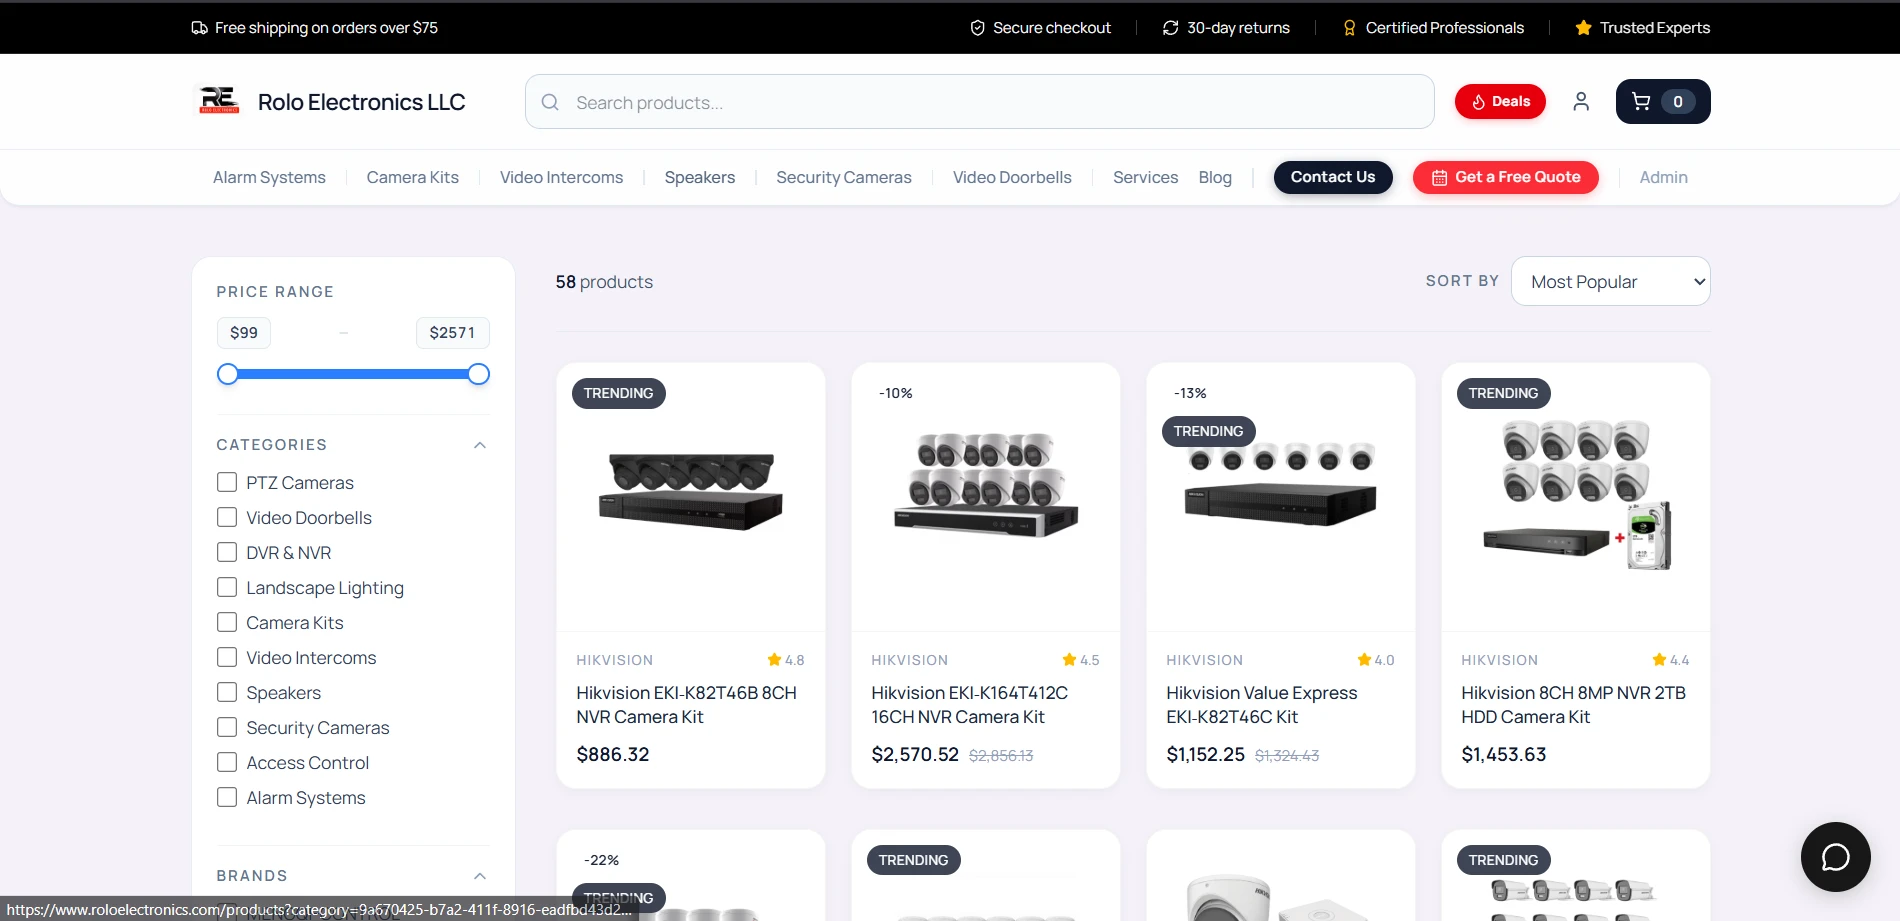1900x921 pixels.
Task: Open Speakers in navigation bar
Action: coord(700,177)
